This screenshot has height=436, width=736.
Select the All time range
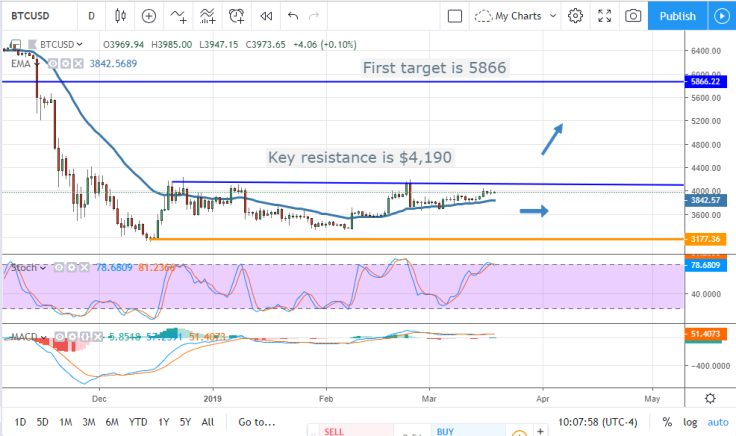[x=207, y=422]
